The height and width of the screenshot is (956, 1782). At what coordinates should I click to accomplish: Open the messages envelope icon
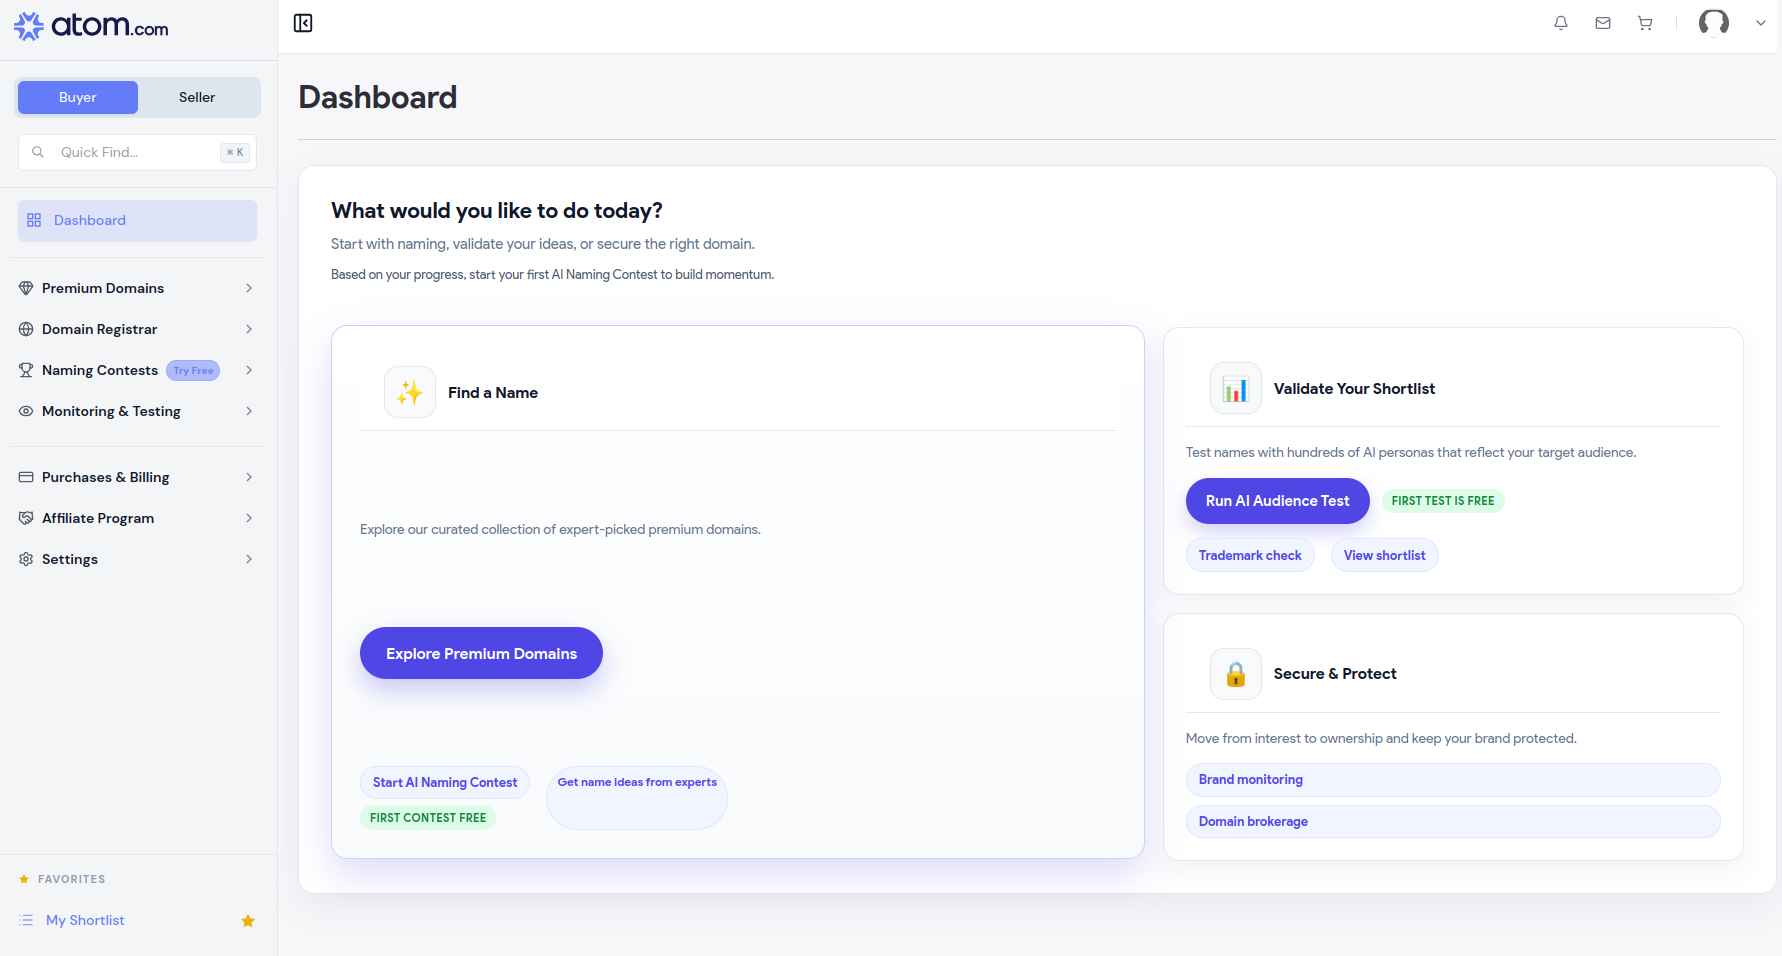pyautogui.click(x=1603, y=23)
